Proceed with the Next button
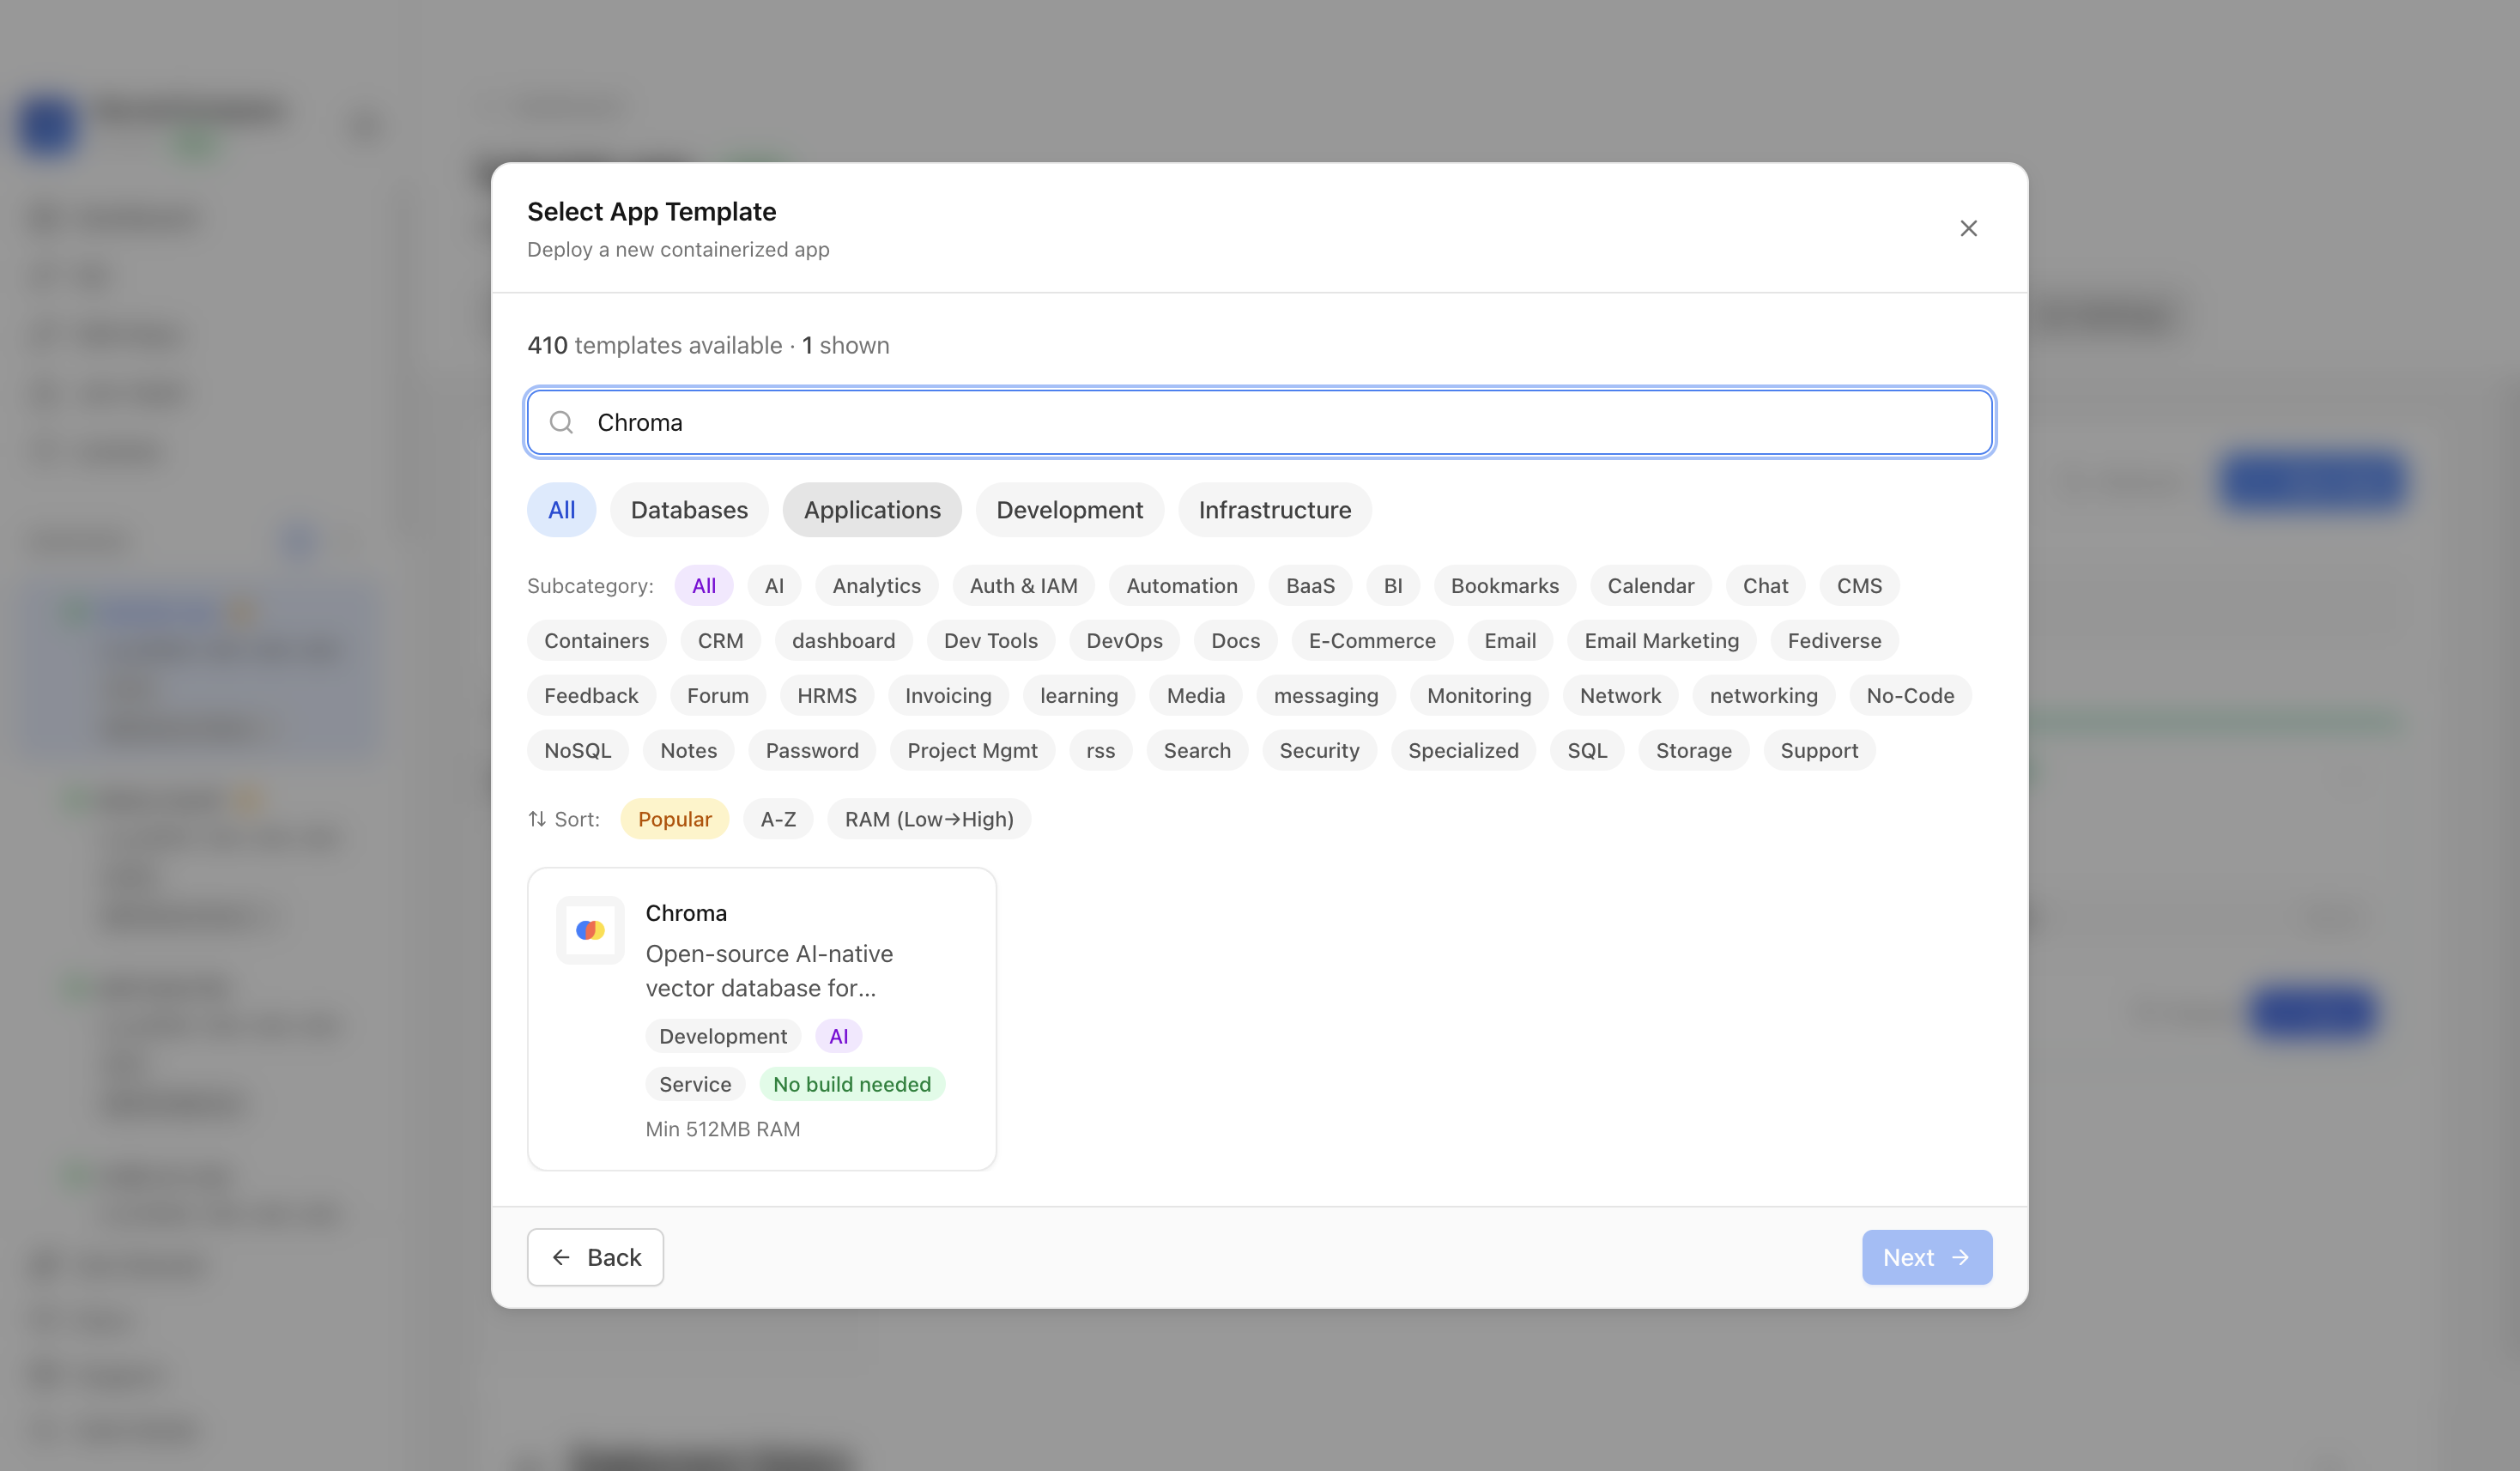The image size is (2520, 1471). 1927,1257
